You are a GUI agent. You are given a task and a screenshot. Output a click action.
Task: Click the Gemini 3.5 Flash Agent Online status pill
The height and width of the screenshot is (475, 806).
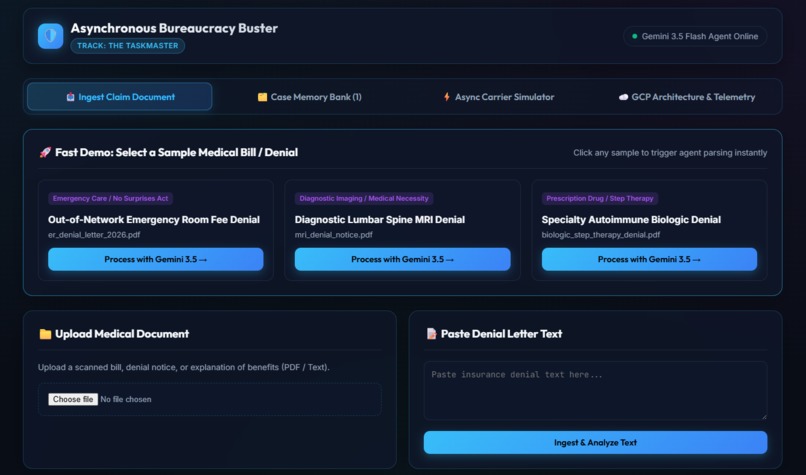click(695, 36)
